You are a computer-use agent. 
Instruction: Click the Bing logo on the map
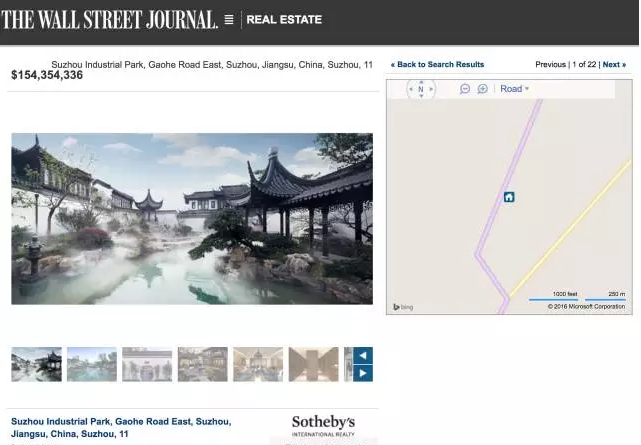403,307
